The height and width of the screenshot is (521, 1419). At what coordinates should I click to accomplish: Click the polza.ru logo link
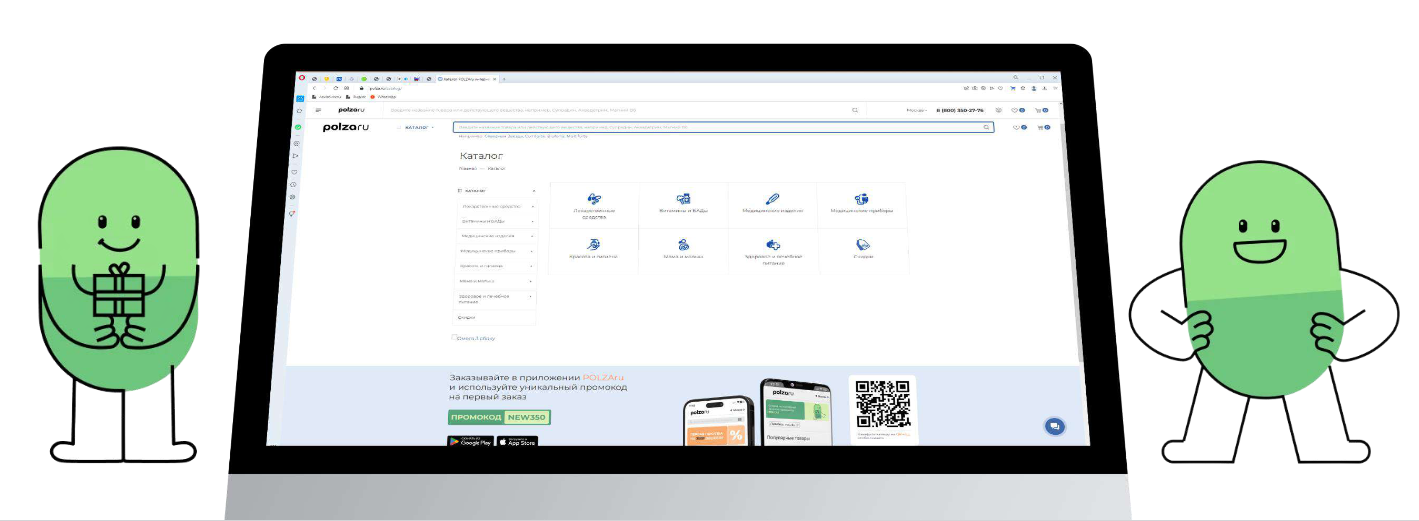click(x=346, y=128)
